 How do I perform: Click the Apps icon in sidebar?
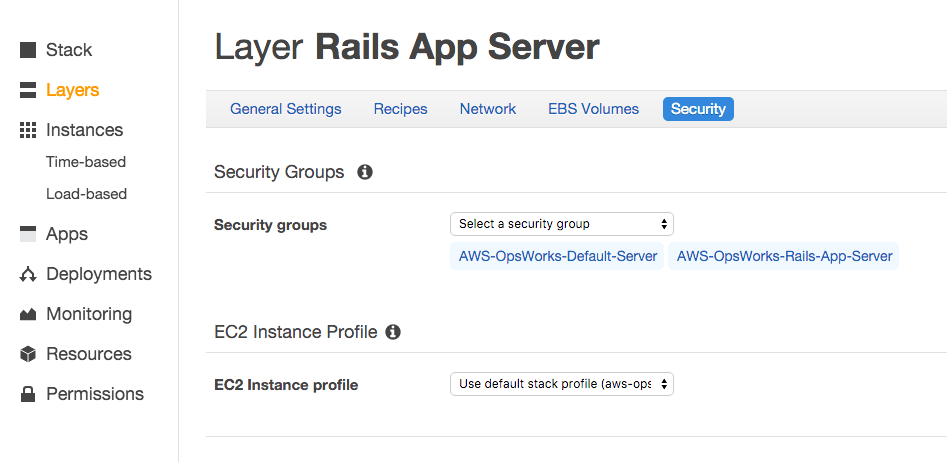[x=28, y=234]
